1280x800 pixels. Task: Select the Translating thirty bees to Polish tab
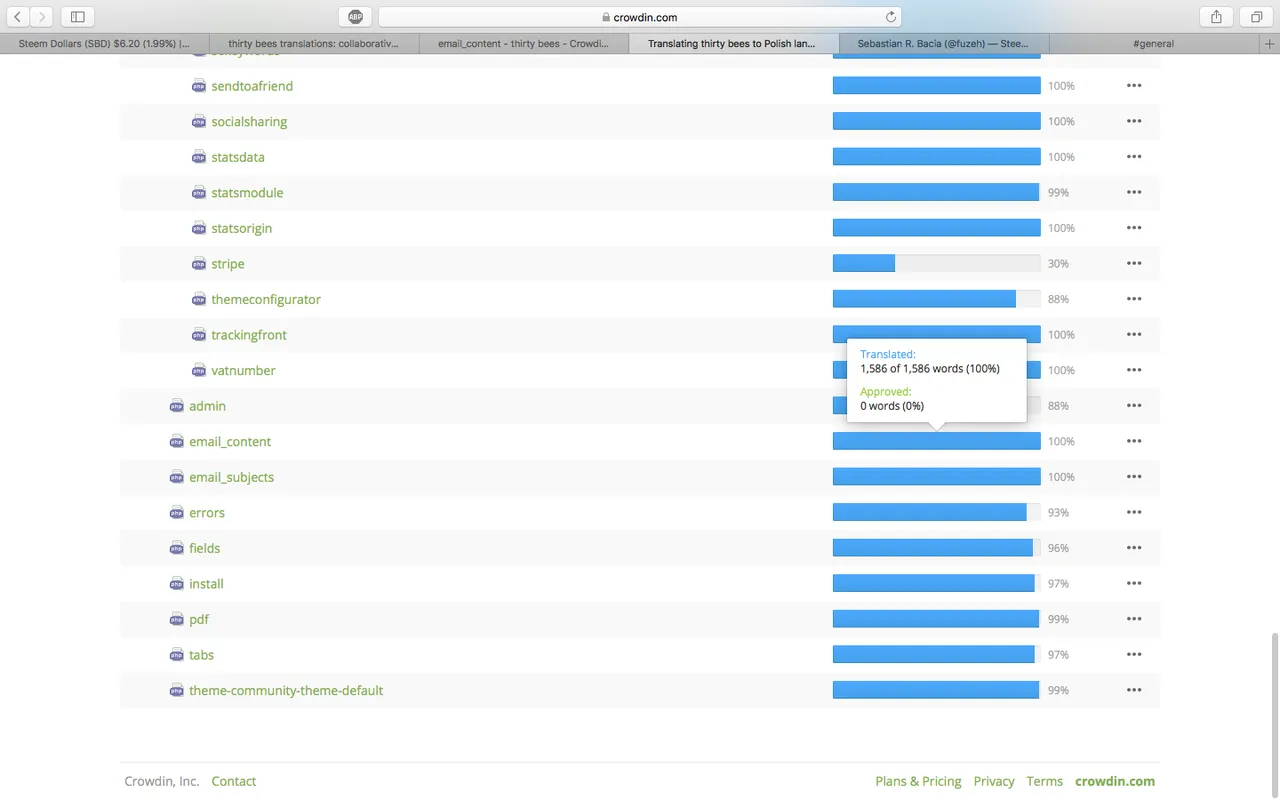pyautogui.click(x=734, y=44)
